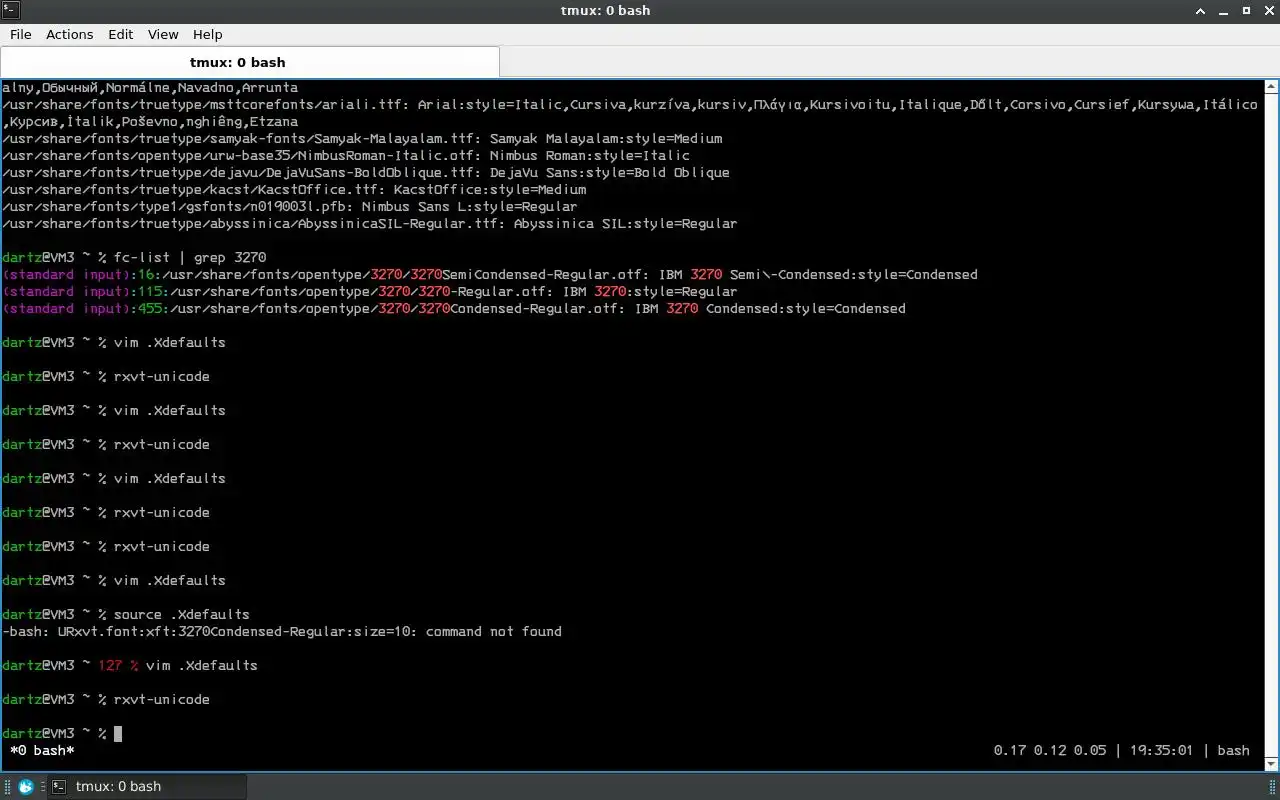Click the "command not found" error line
Viewport: 1280px width, 800px height.
[x=282, y=631]
